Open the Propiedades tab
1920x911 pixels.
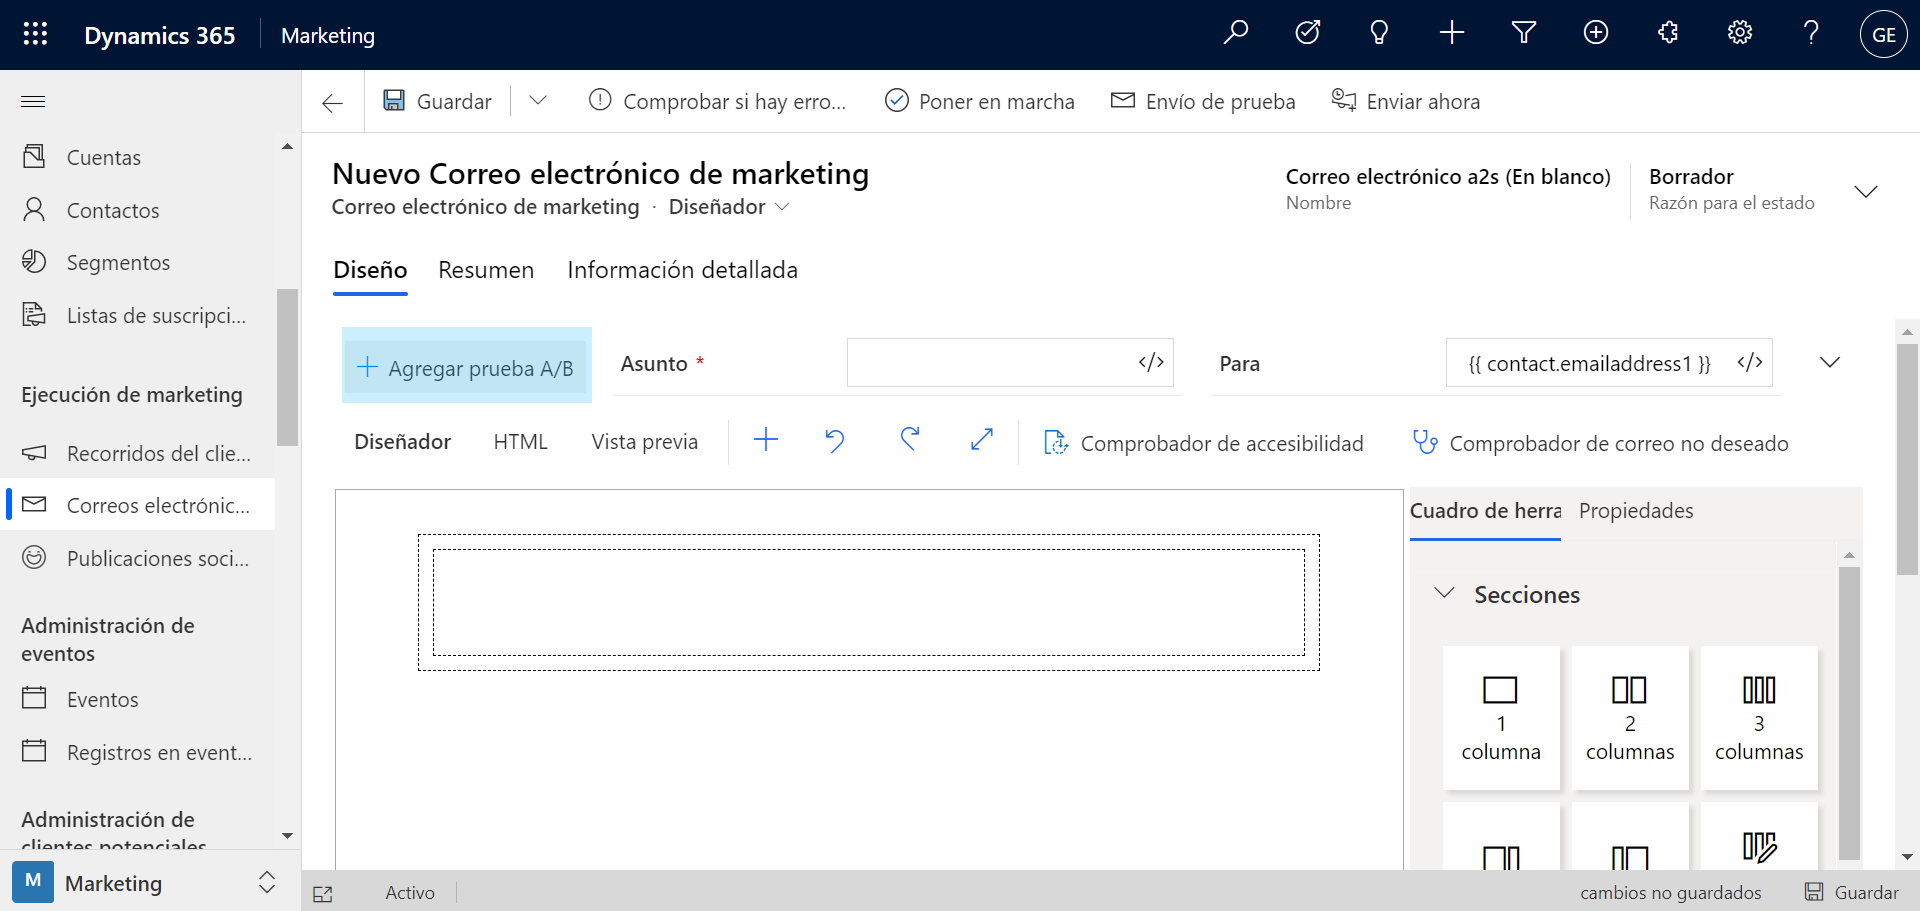1635,511
